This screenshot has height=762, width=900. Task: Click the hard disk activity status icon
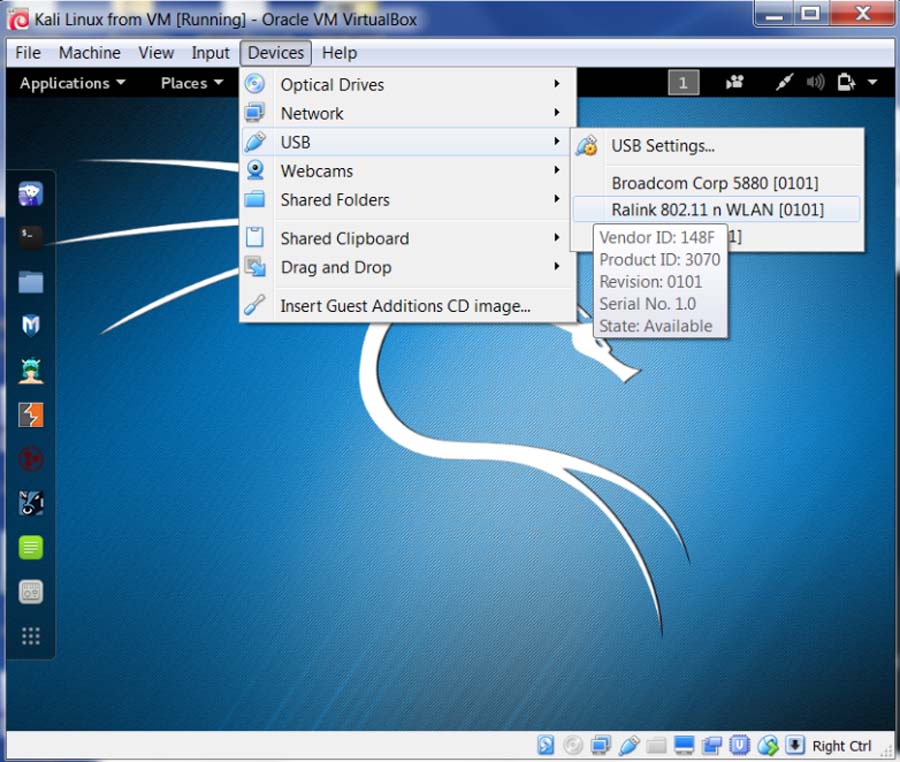(546, 745)
